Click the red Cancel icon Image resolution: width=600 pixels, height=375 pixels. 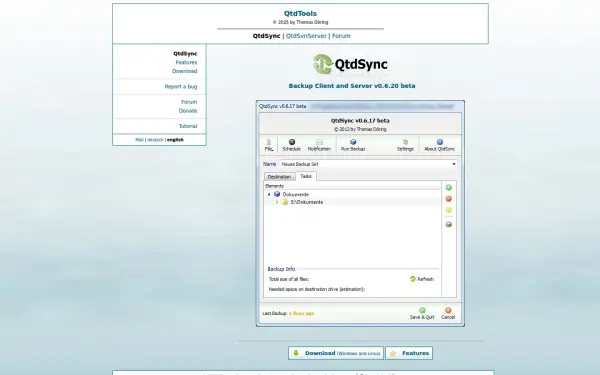(448, 310)
